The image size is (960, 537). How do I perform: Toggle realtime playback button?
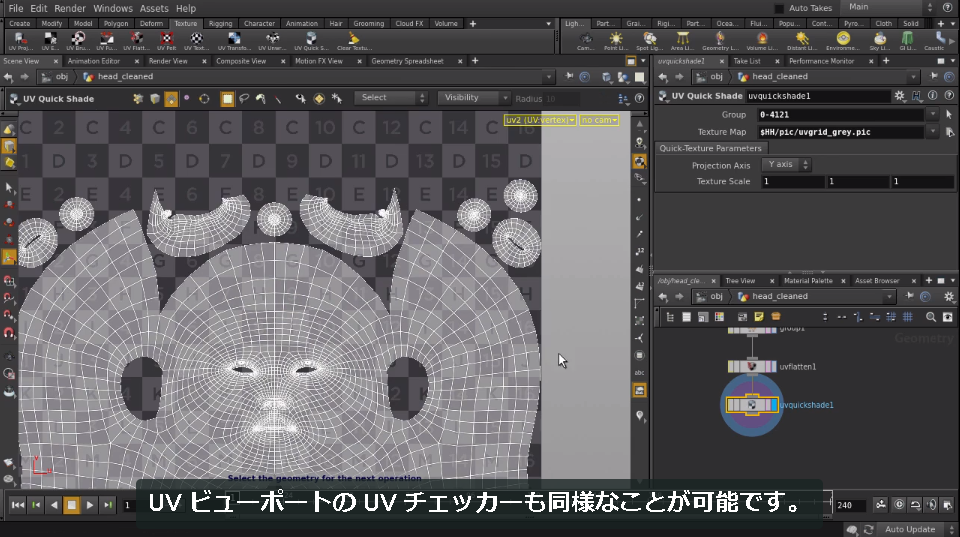pos(899,505)
